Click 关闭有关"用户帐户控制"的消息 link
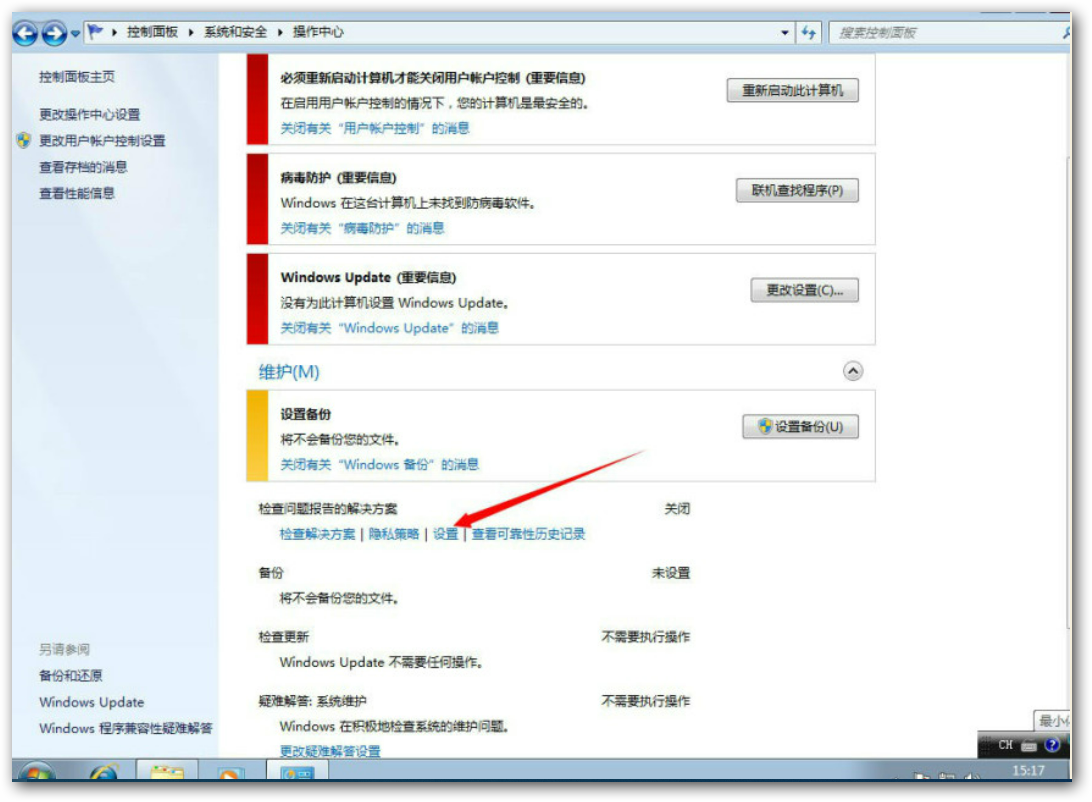The image size is (1092, 802). 375,128
